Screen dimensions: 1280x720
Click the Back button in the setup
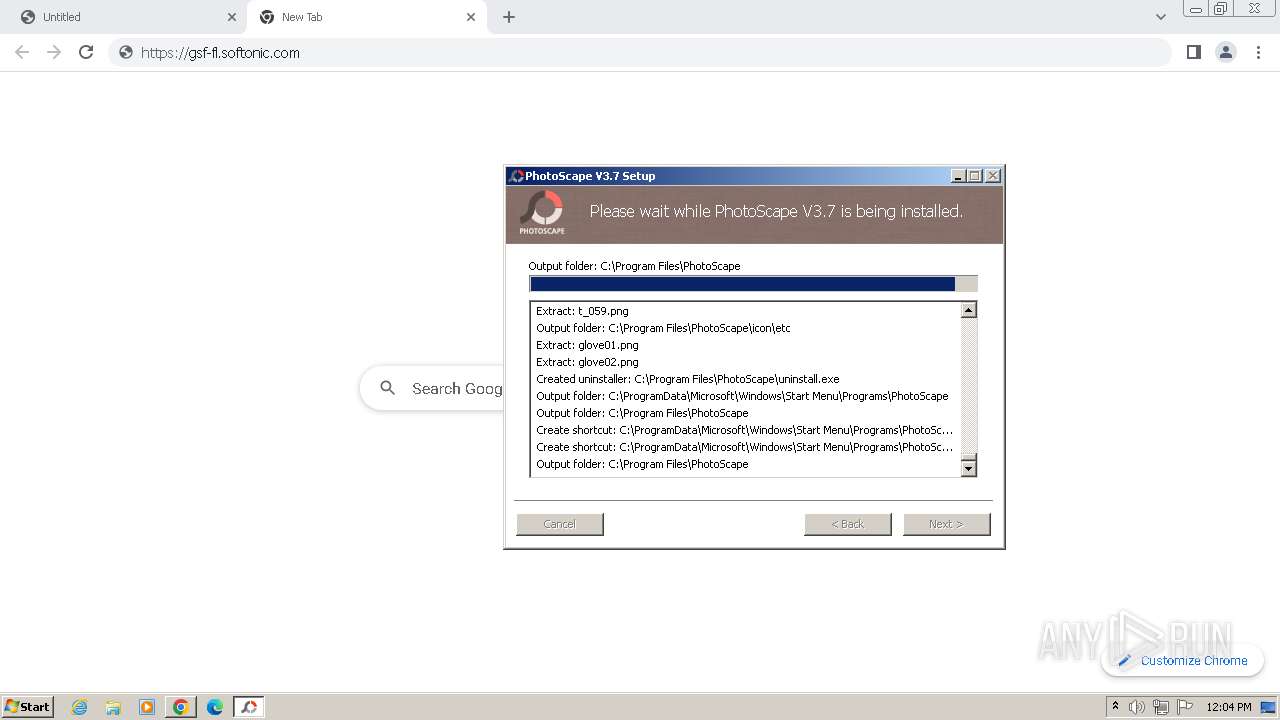[x=848, y=524]
